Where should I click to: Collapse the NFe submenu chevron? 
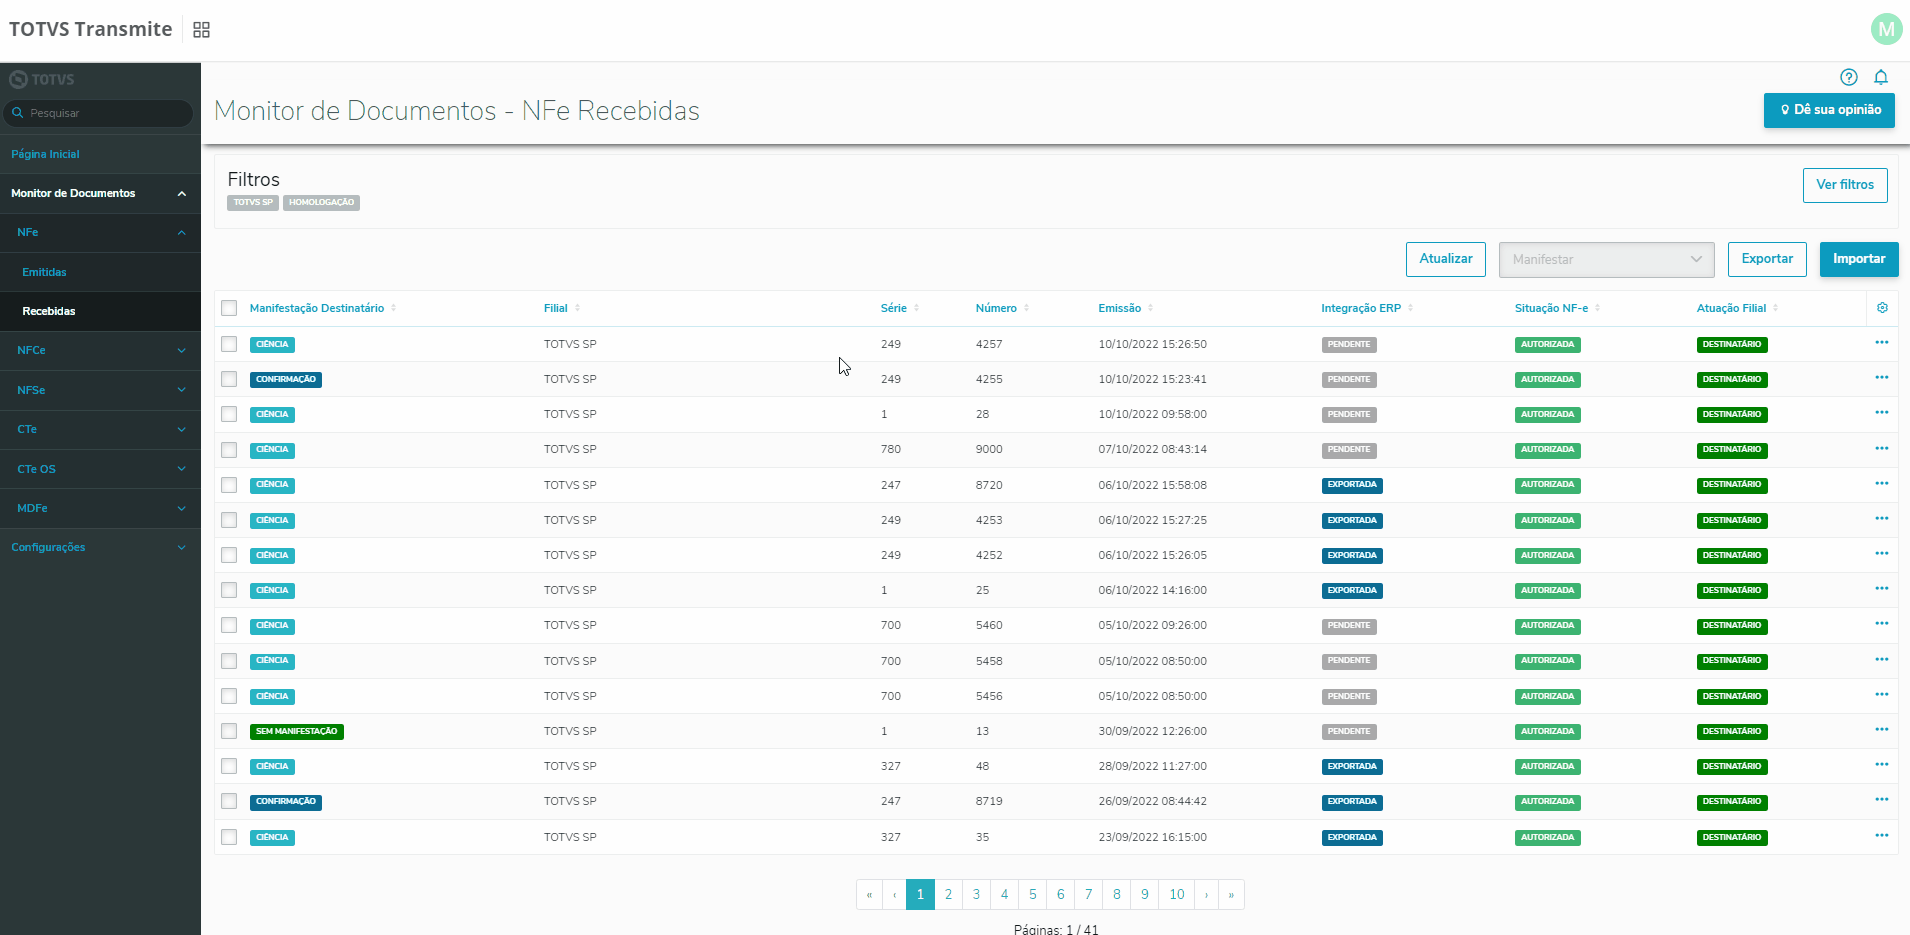coord(182,233)
